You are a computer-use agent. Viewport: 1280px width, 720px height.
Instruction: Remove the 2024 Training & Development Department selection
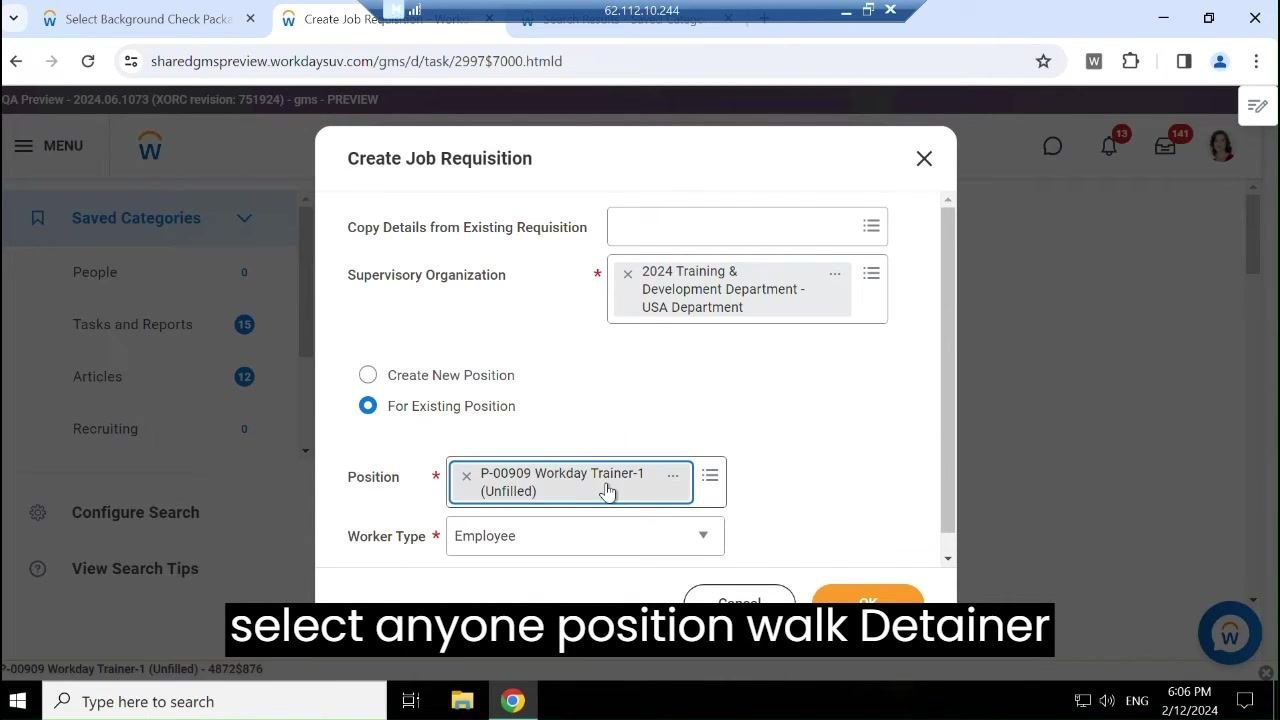pyautogui.click(x=628, y=274)
